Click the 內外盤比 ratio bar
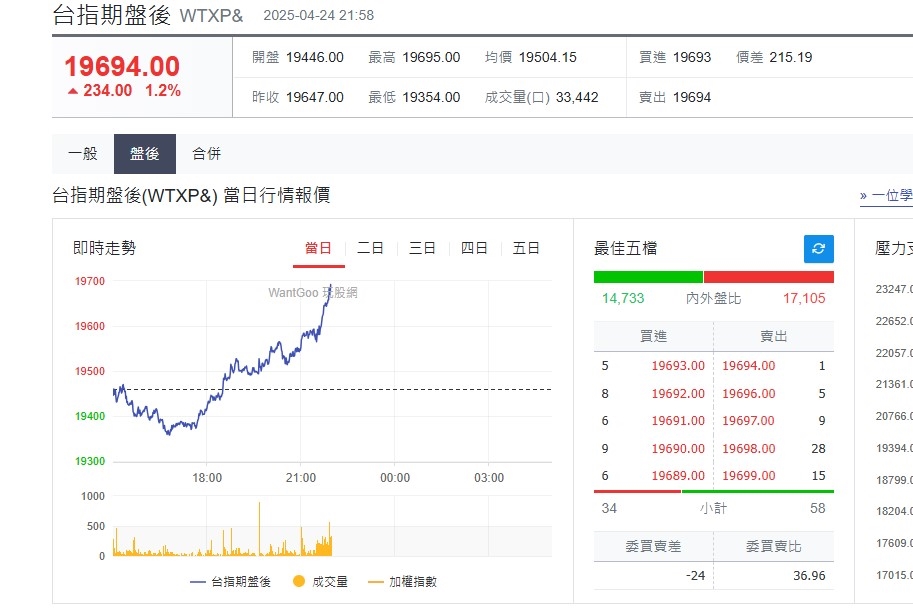Viewport: 913px width, 609px height. (x=713, y=277)
